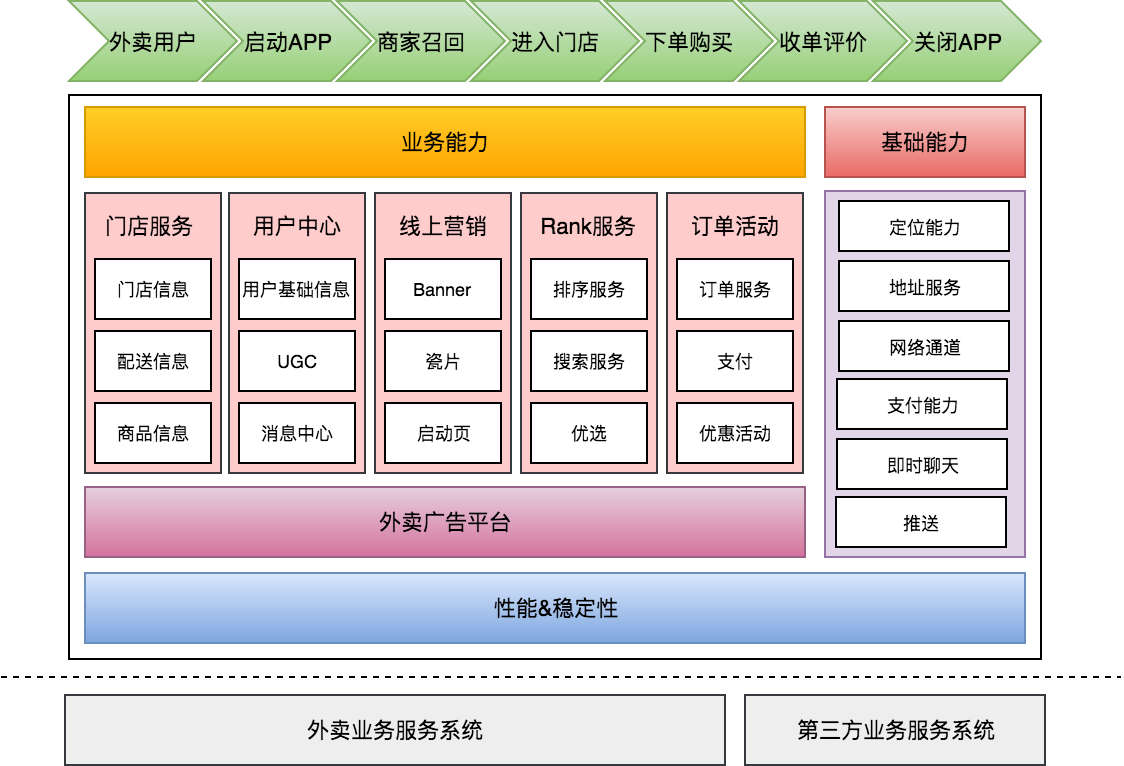Select the 外卖业务服务系统 box
1124x766 pixels.
coord(395,730)
